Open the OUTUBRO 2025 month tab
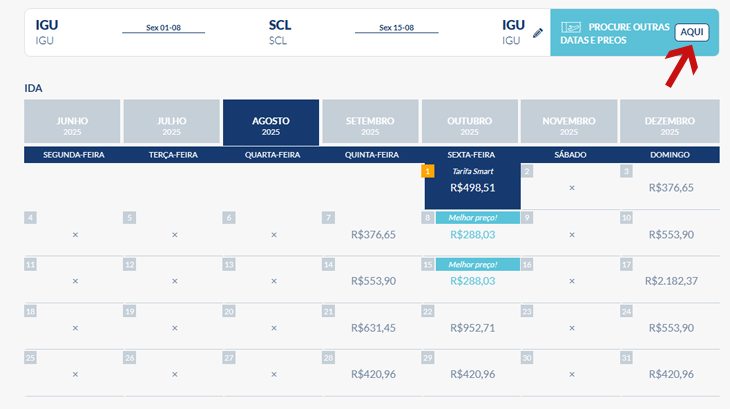 tap(469, 121)
